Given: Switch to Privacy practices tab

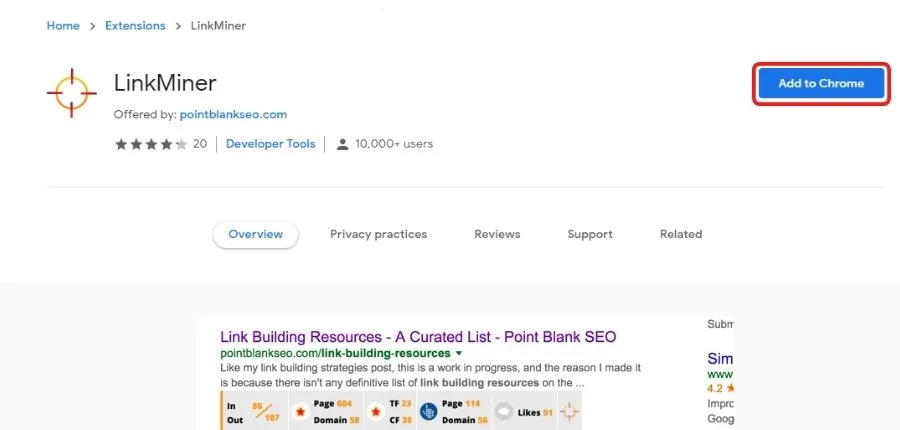Looking at the screenshot, I should click(x=378, y=234).
